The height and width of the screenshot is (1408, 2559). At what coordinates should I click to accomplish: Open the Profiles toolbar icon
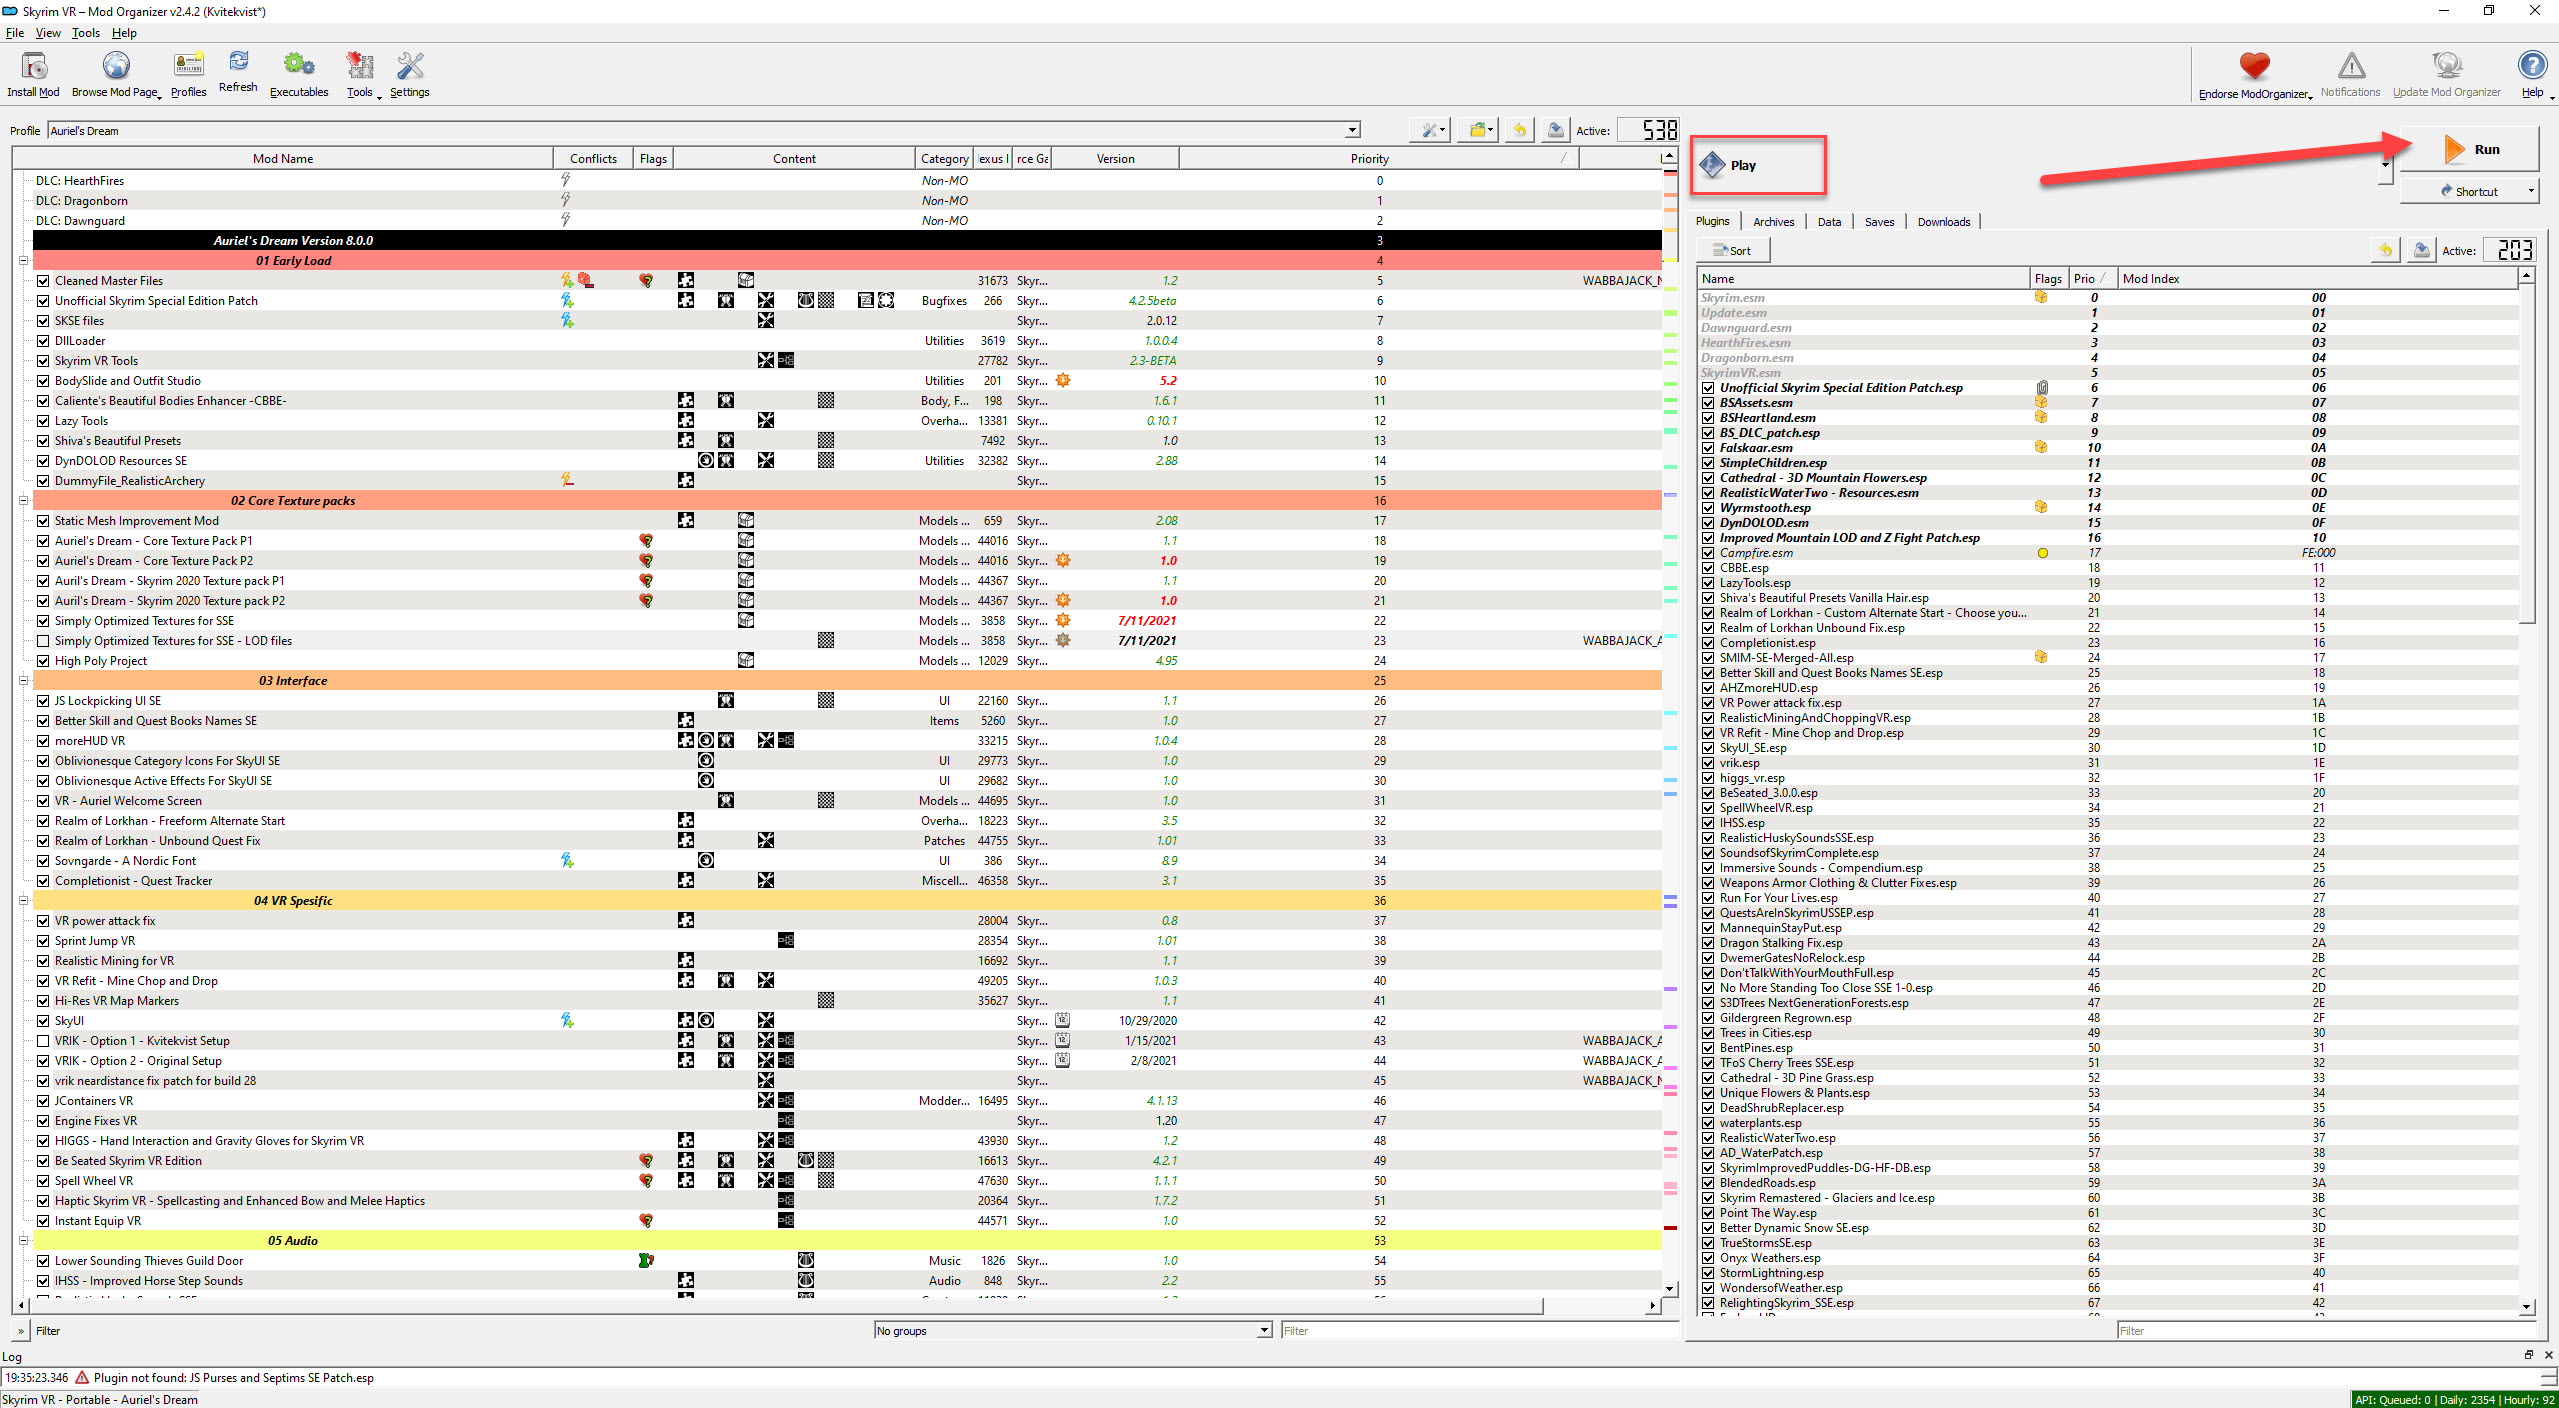pyautogui.click(x=188, y=66)
